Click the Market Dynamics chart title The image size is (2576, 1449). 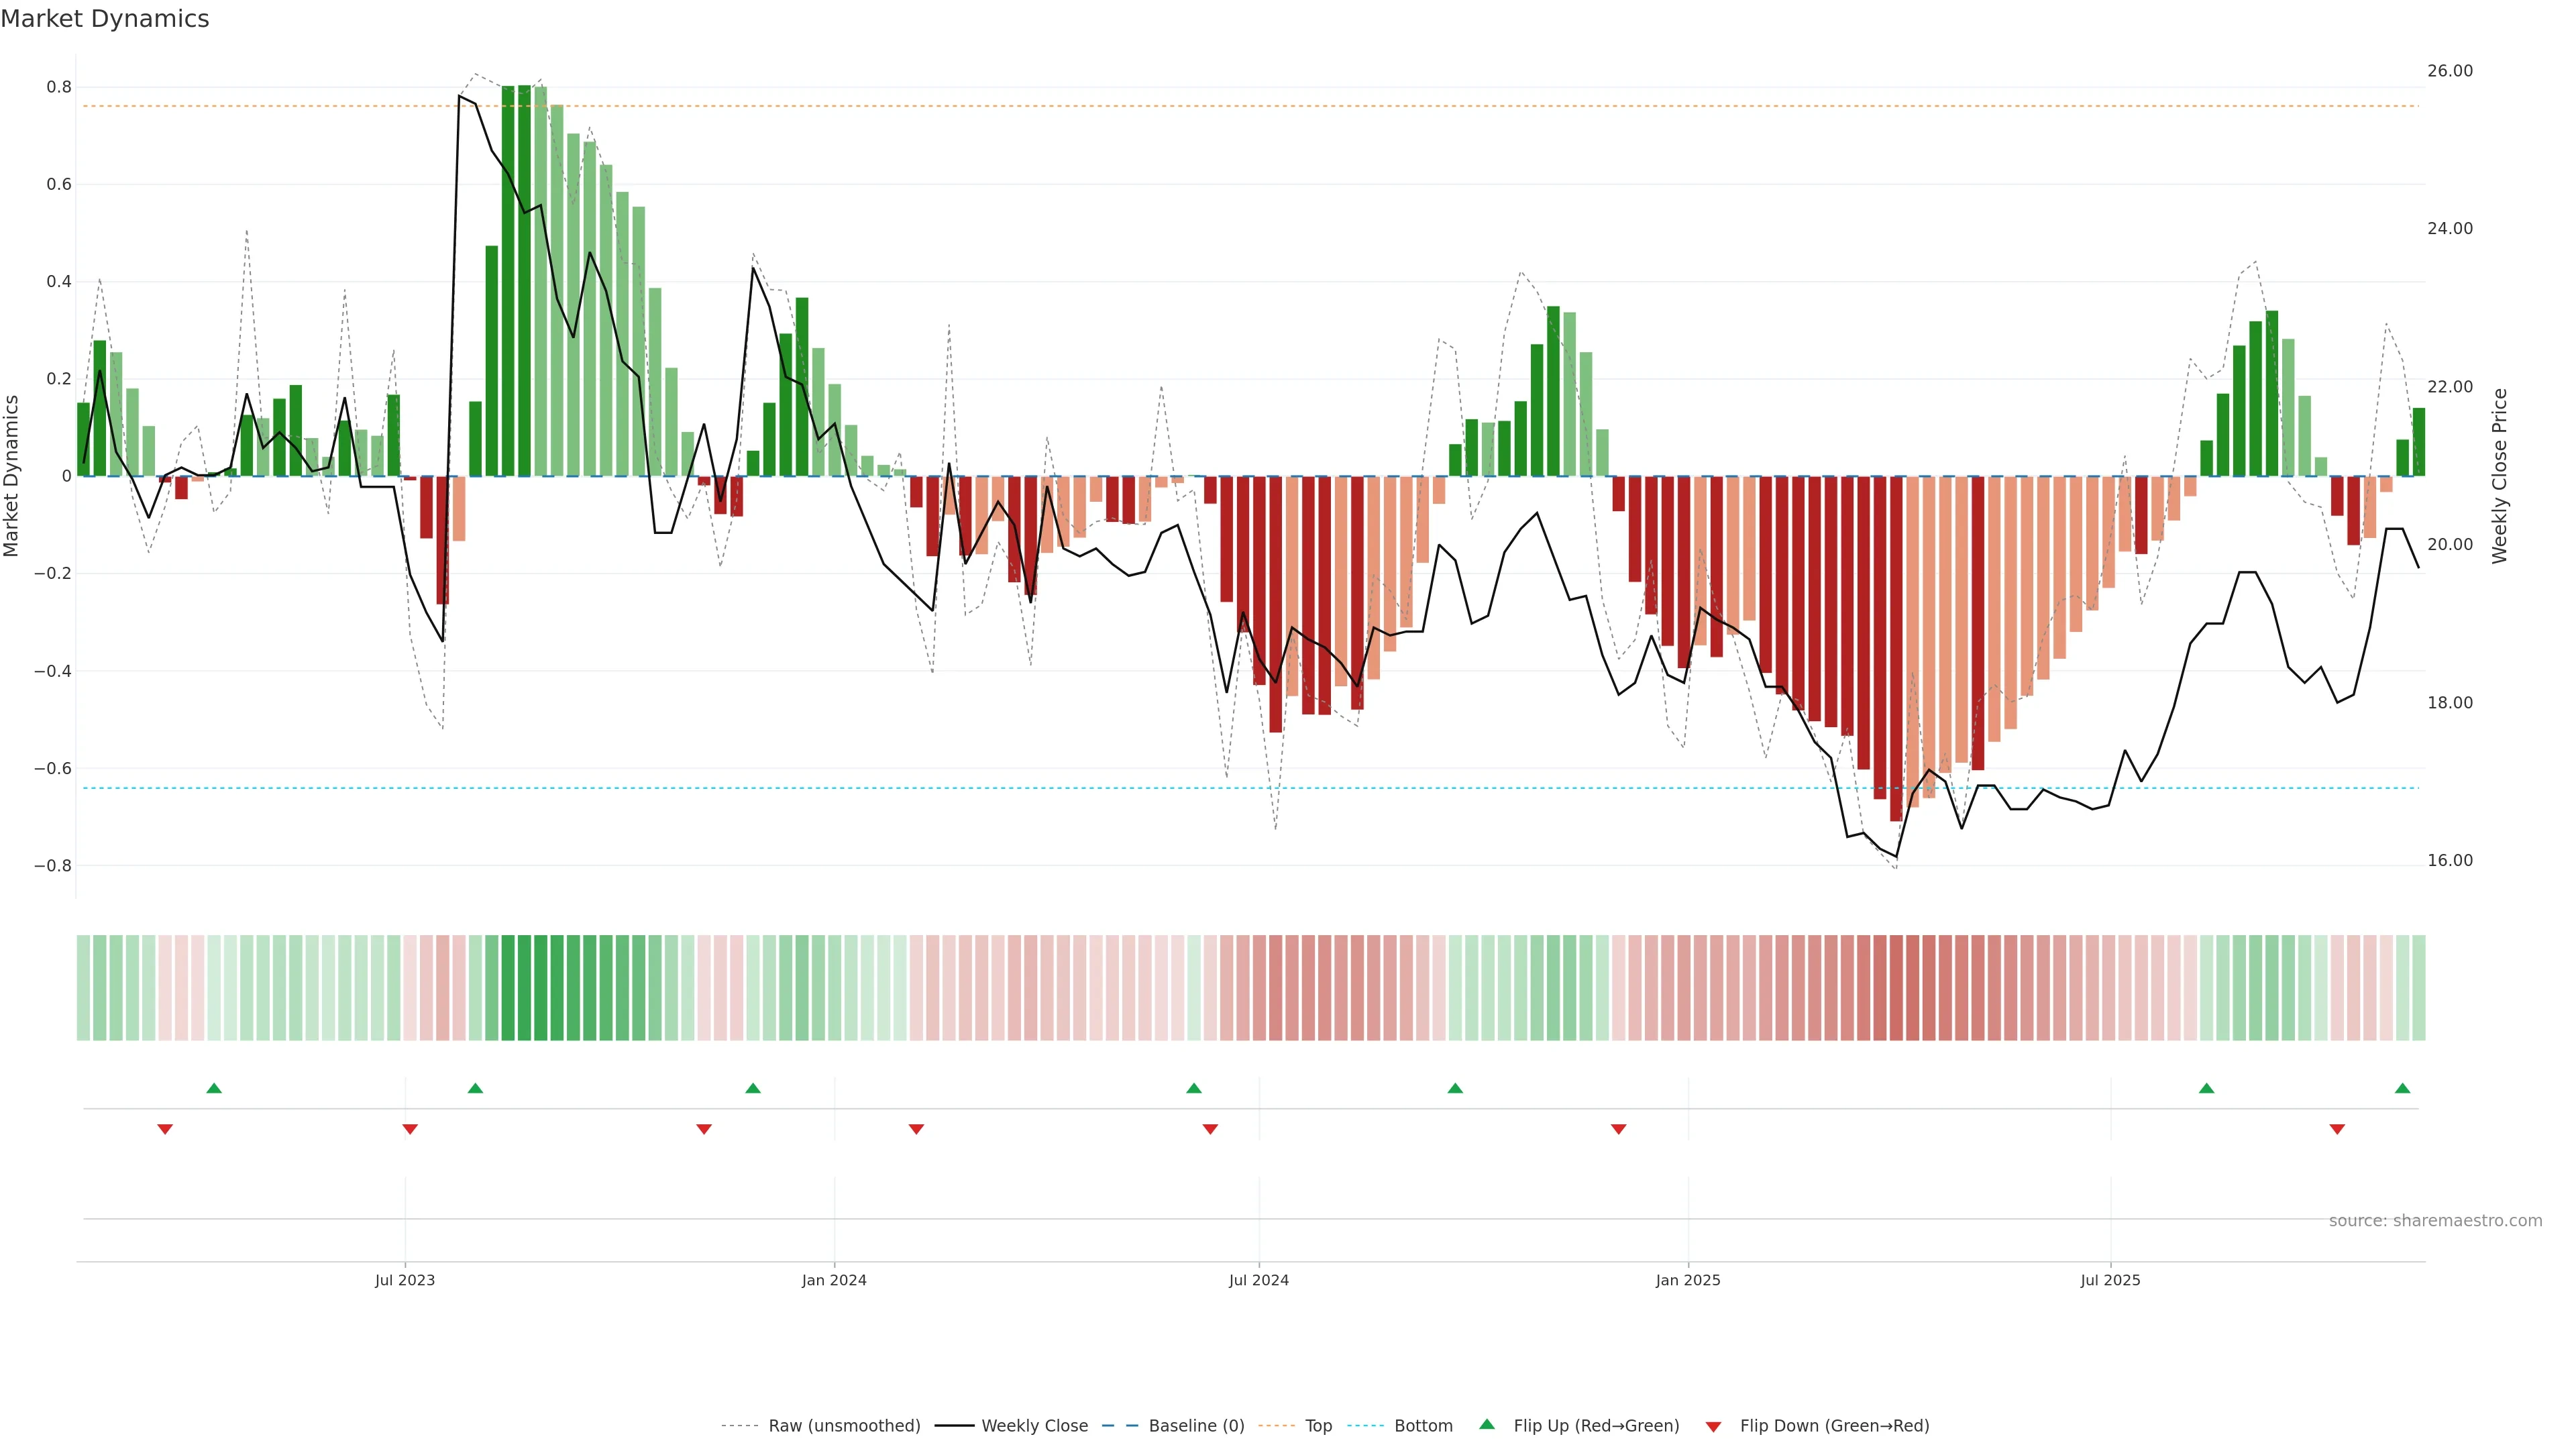[x=105, y=19]
